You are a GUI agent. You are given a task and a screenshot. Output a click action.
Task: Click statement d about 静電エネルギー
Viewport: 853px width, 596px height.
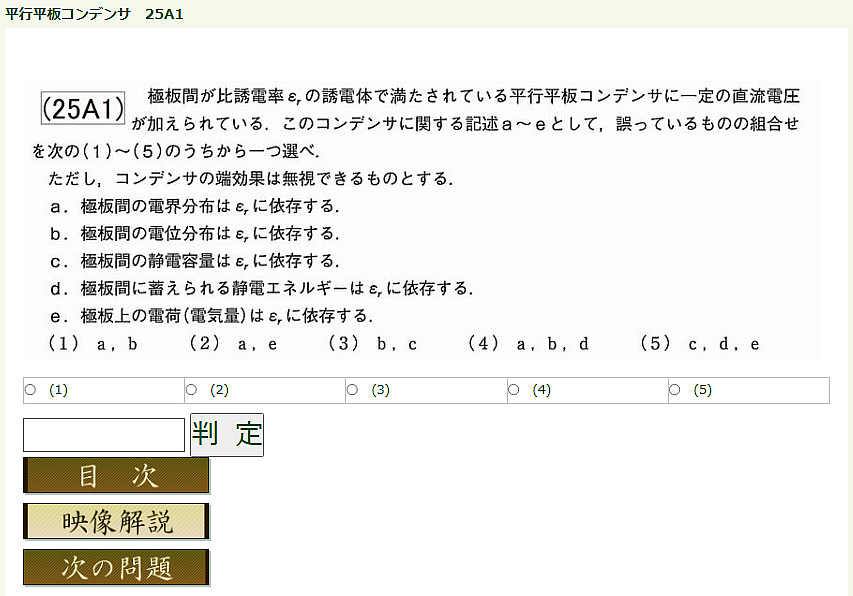click(260, 288)
